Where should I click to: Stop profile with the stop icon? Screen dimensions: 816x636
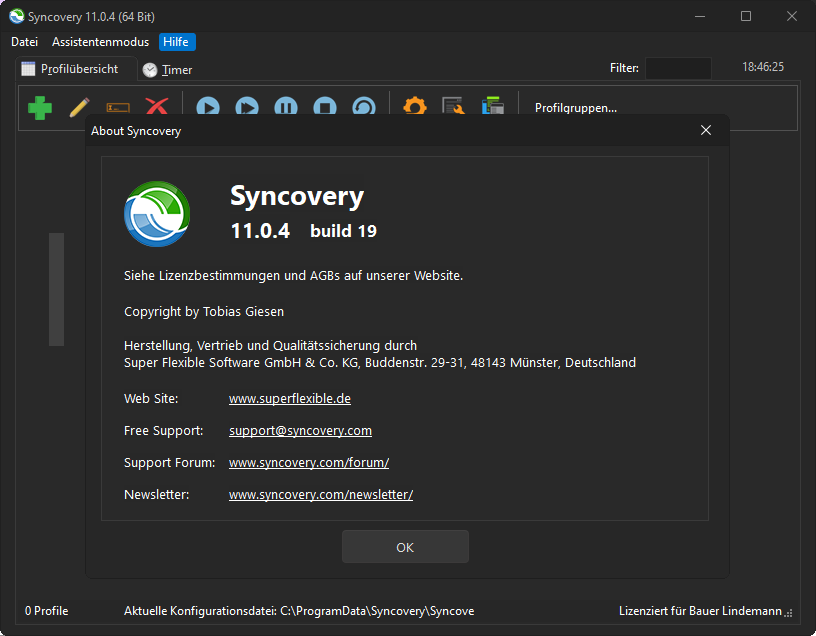click(x=325, y=107)
